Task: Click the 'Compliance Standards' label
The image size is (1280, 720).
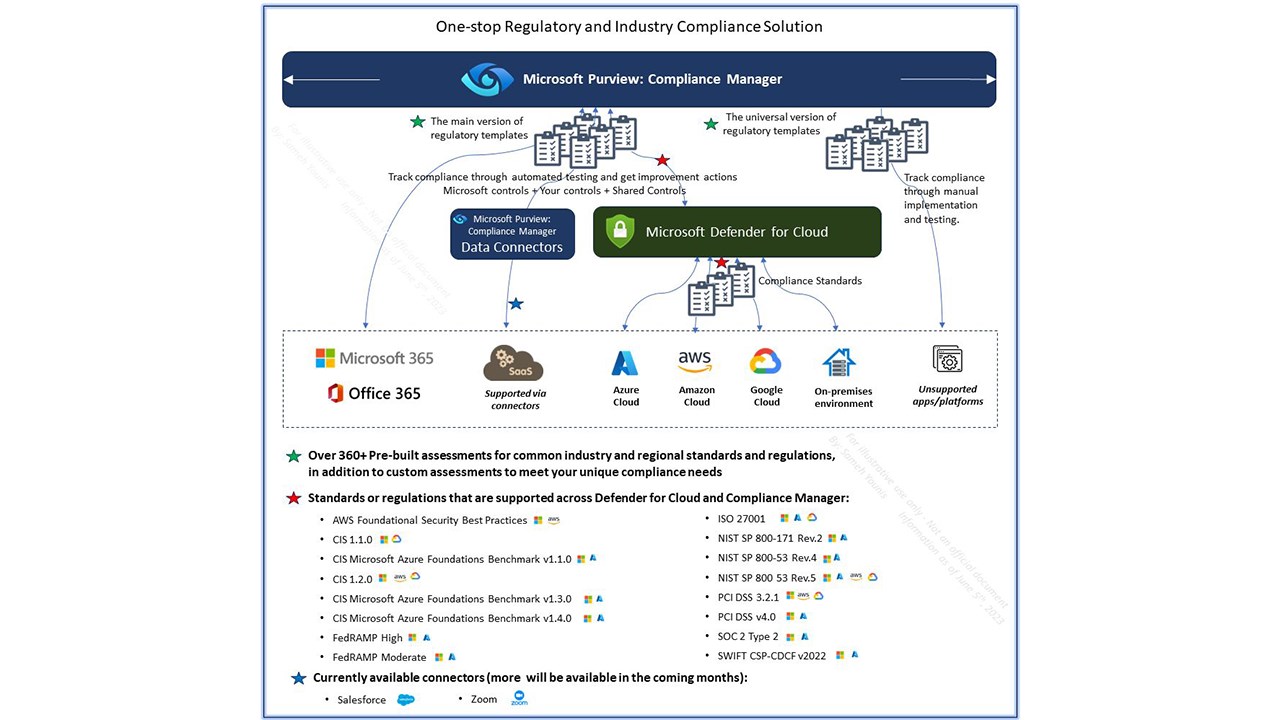Action: [810, 281]
